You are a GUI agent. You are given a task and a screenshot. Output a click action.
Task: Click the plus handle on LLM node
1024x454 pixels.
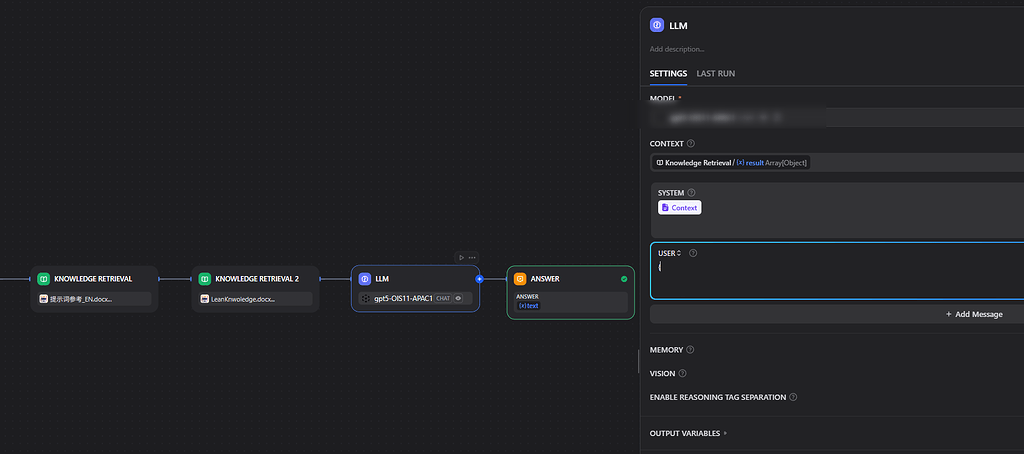(x=479, y=279)
